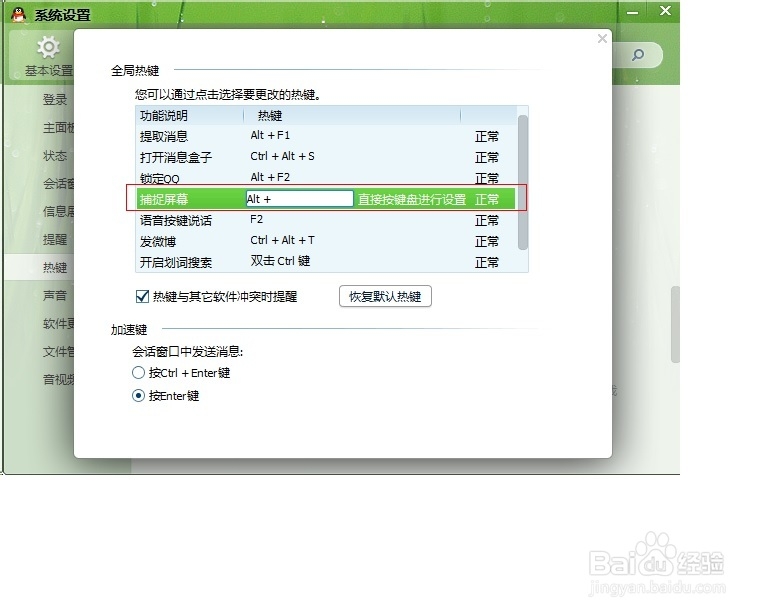Click hotkey value Ctrl + Alt + S
Image resolution: width=768 pixels, height=614 pixels.
pyautogui.click(x=282, y=156)
